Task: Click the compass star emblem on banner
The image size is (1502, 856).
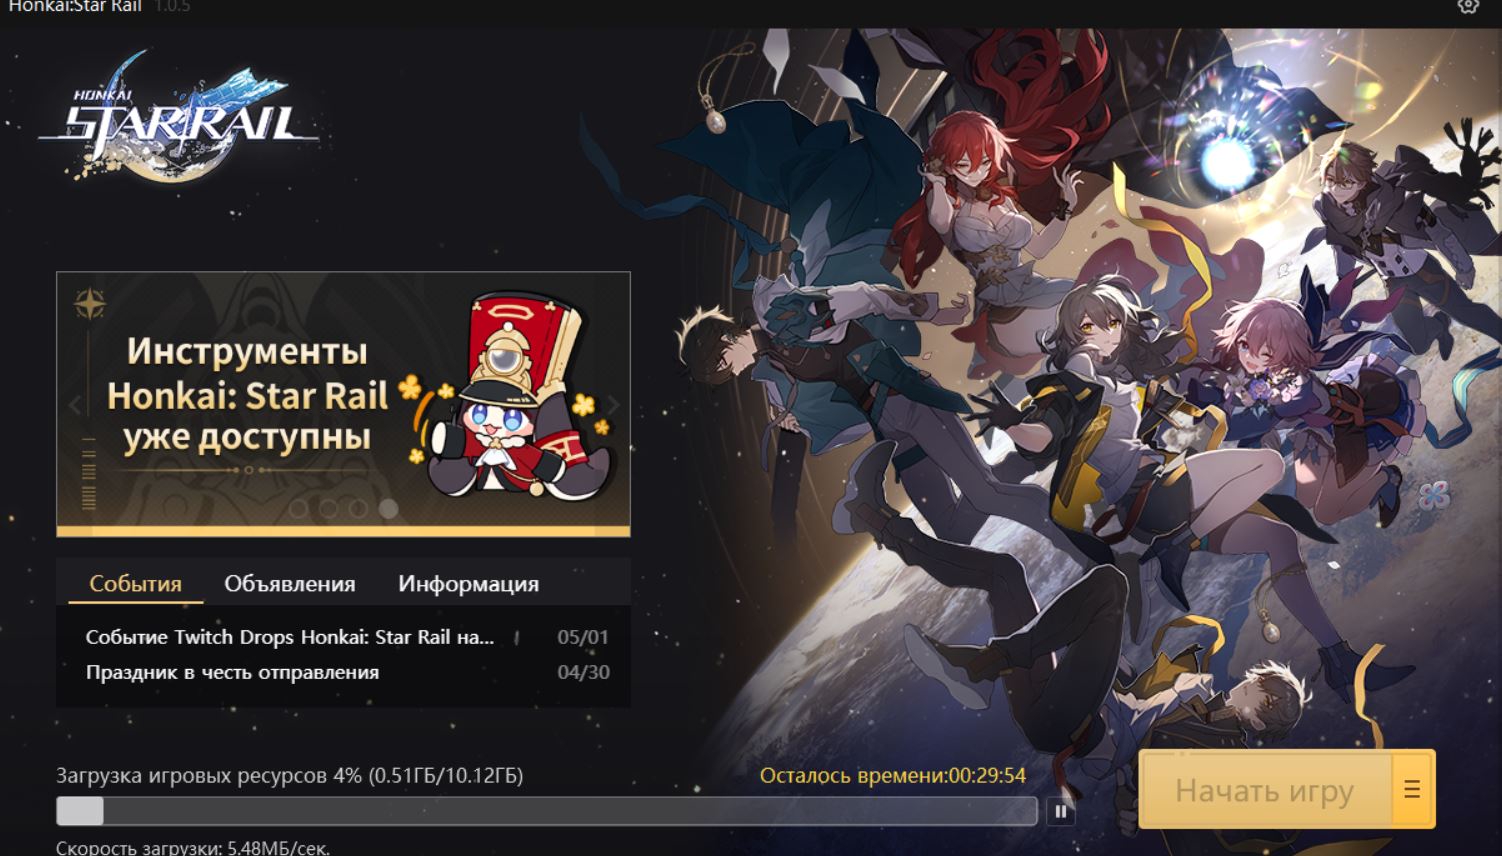Action: pos(90,304)
